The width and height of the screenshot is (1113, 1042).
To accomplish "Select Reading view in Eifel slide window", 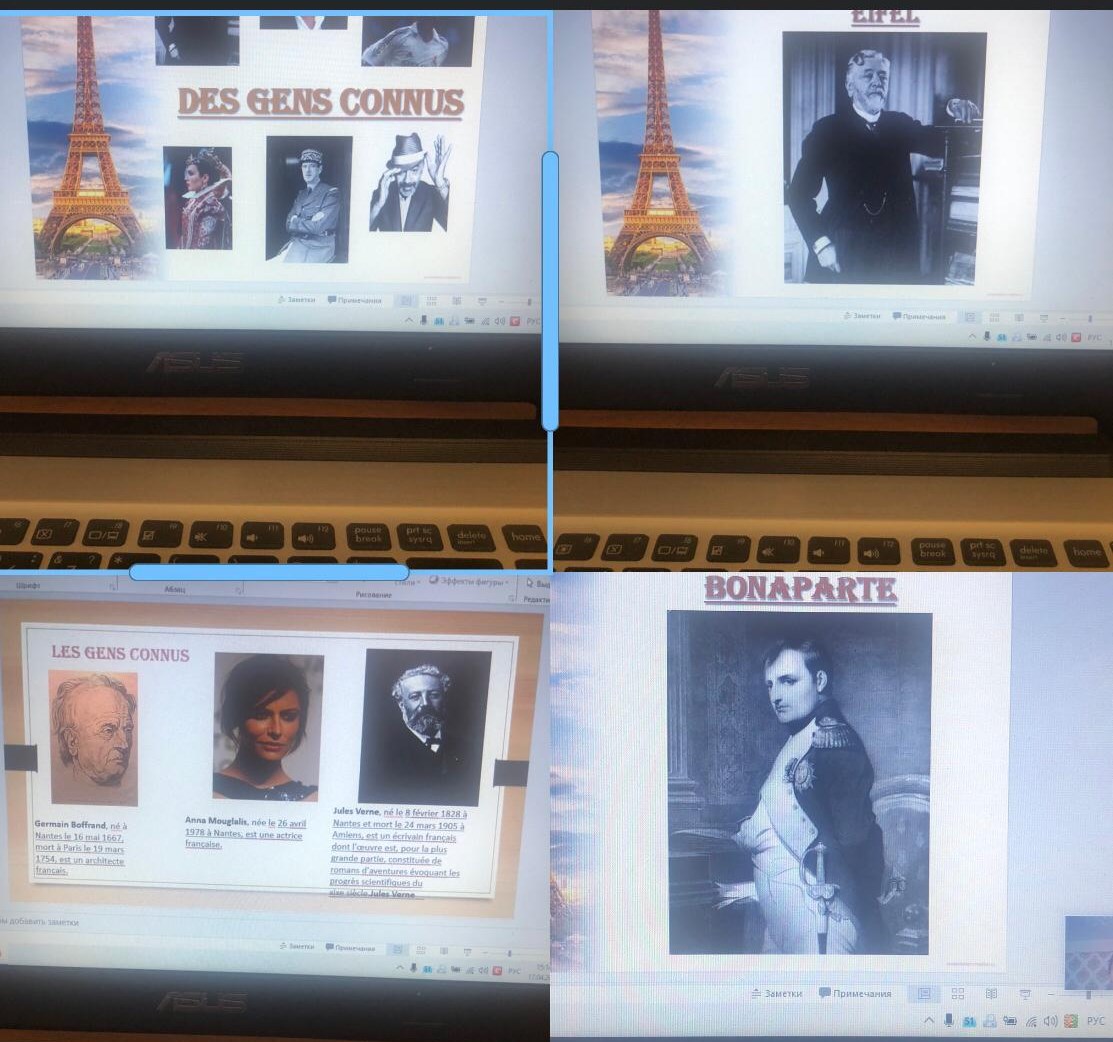I will pos(1019,317).
